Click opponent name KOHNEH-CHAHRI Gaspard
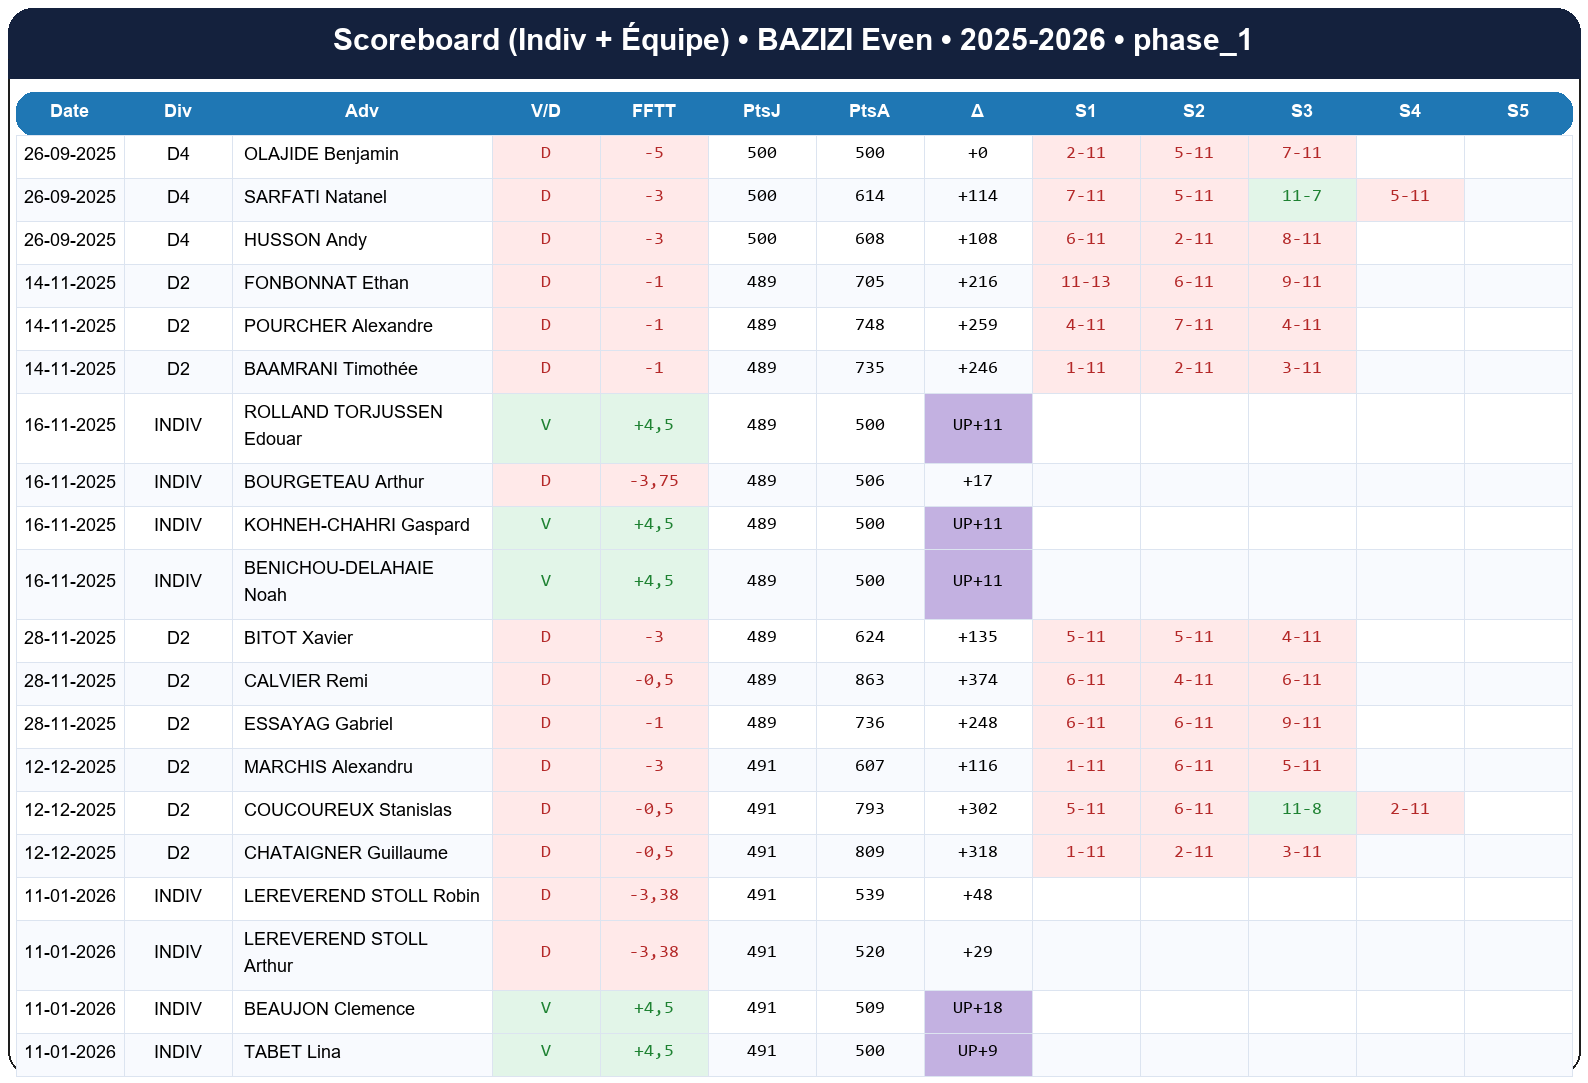The image size is (1588, 1083). pos(356,525)
